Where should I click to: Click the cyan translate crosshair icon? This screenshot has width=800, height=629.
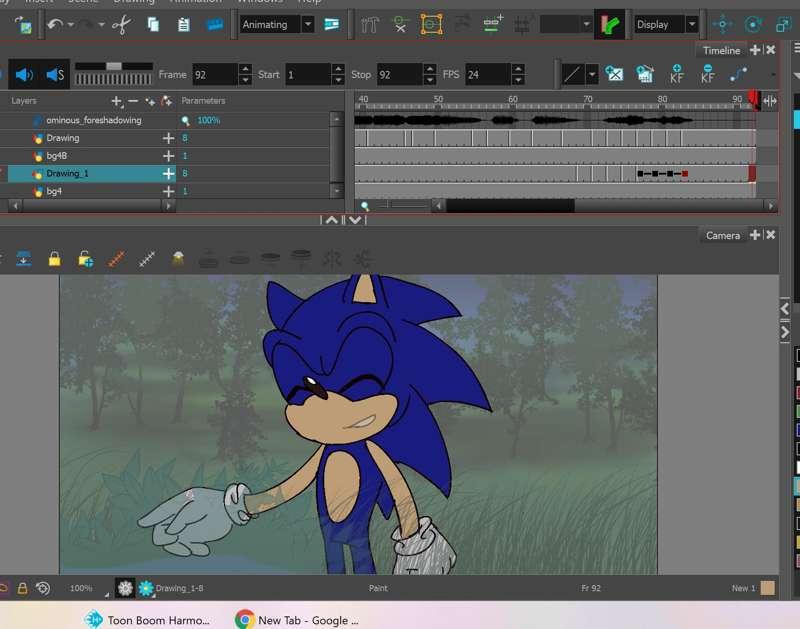[722, 24]
